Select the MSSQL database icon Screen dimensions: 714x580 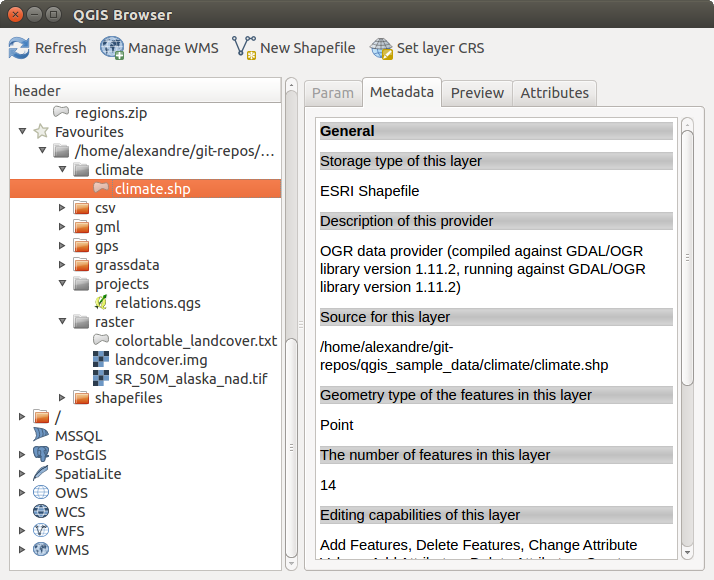[41, 436]
